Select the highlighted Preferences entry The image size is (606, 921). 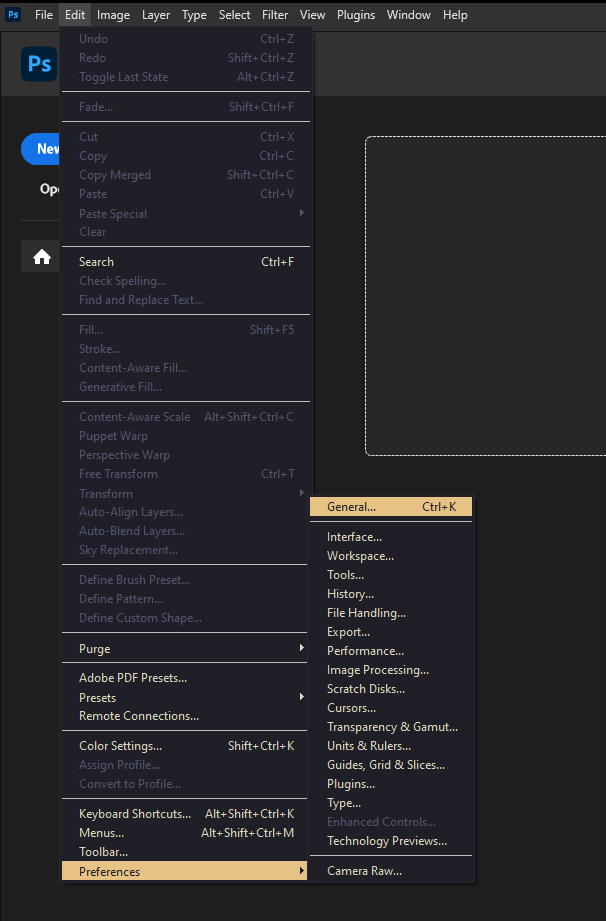click(184, 871)
